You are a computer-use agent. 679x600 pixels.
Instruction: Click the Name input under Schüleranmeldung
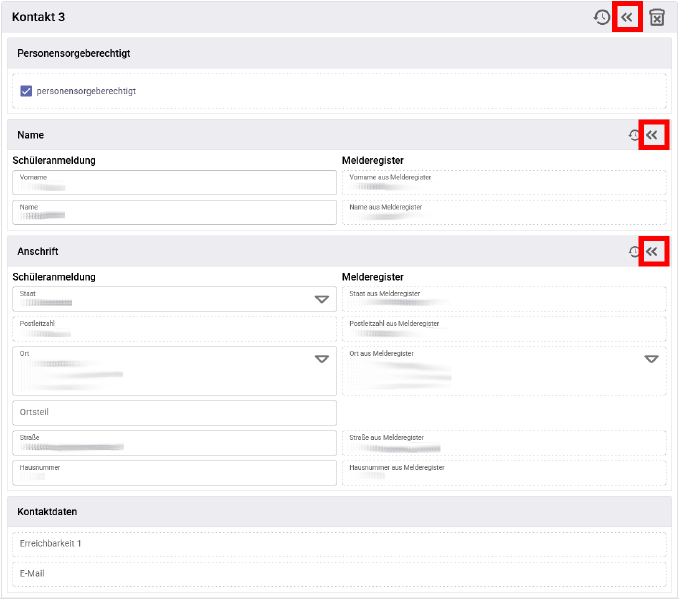click(175, 212)
